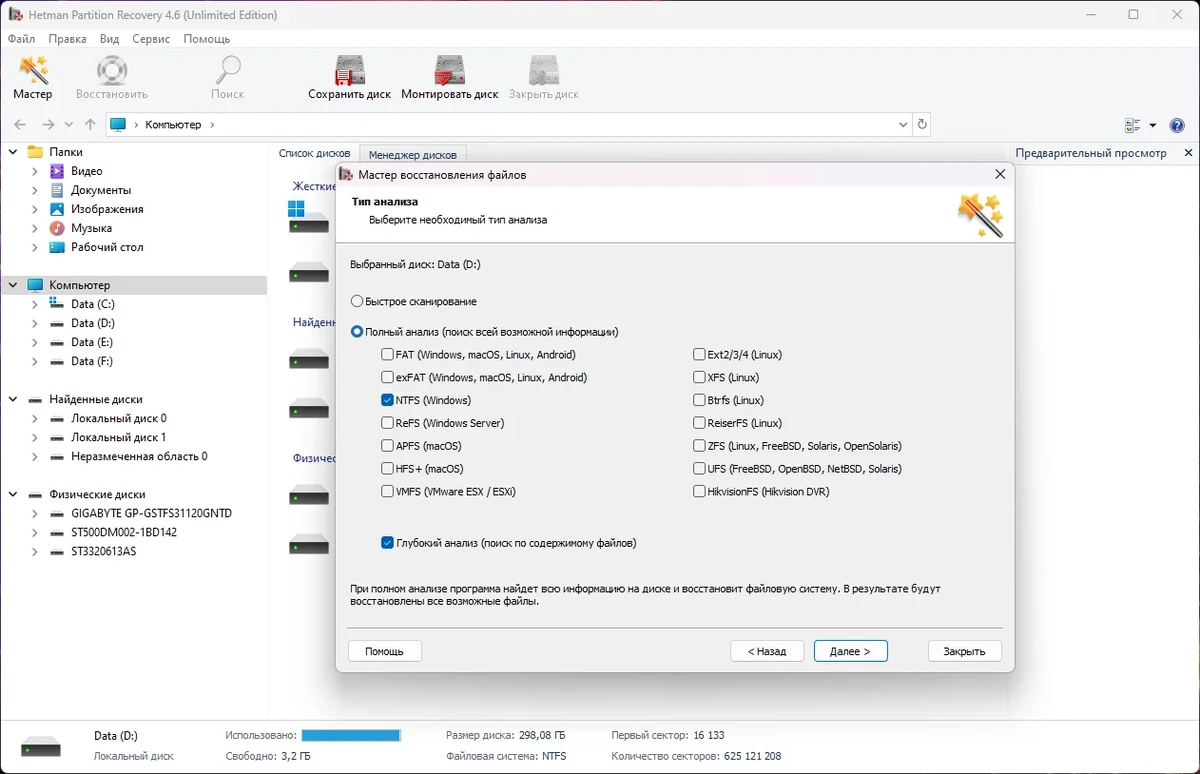Viewport: 1200px width, 774px height.
Task: Select Полный анализ radio option
Action: click(x=356, y=332)
